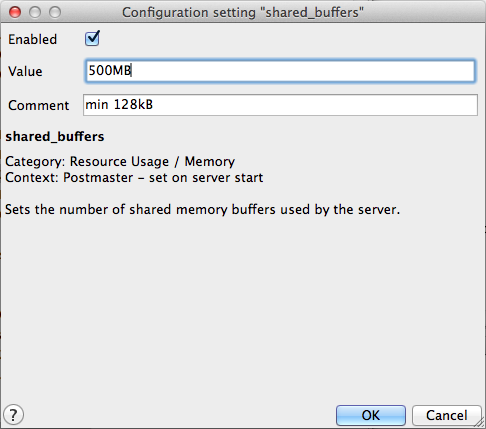Screen dimensions: 486x429
Task: Click the gray minimize window button
Action: 35,12
